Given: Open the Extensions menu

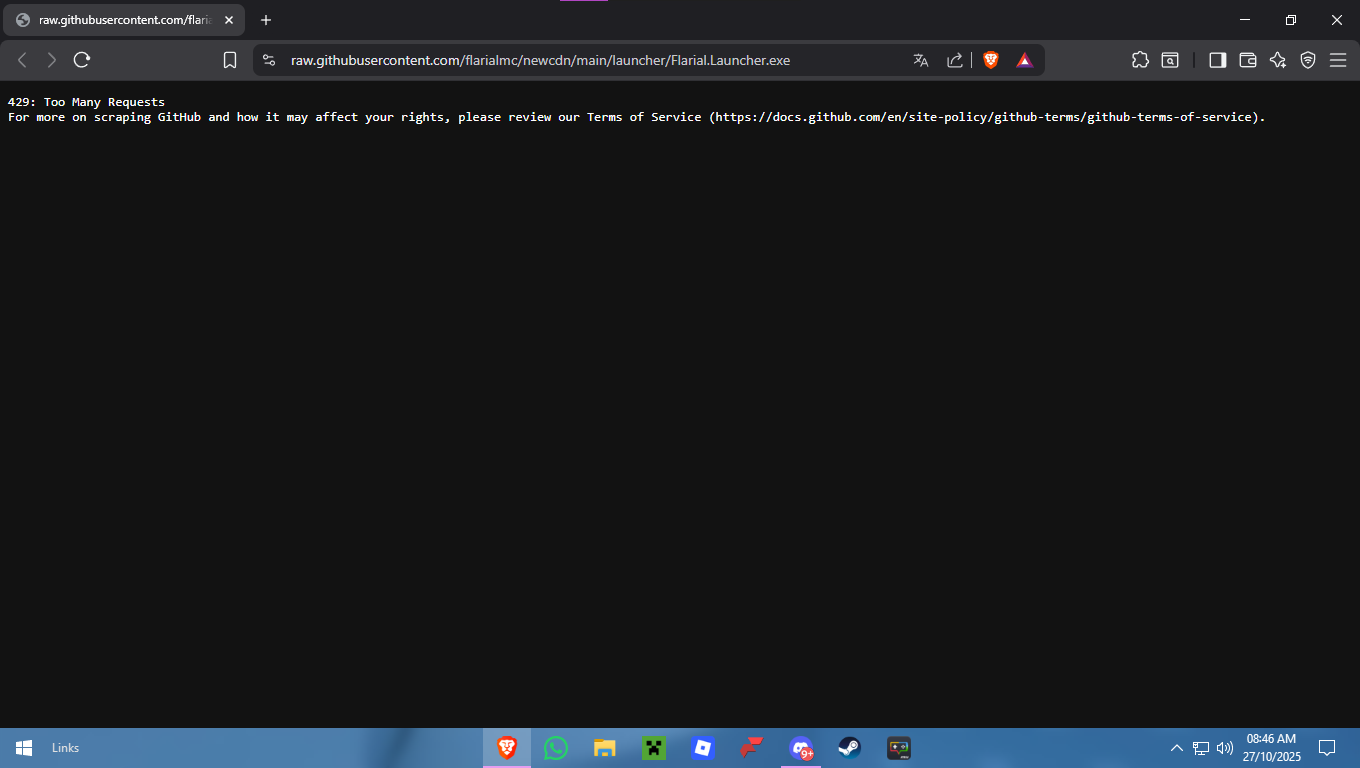Looking at the screenshot, I should pyautogui.click(x=1140, y=60).
